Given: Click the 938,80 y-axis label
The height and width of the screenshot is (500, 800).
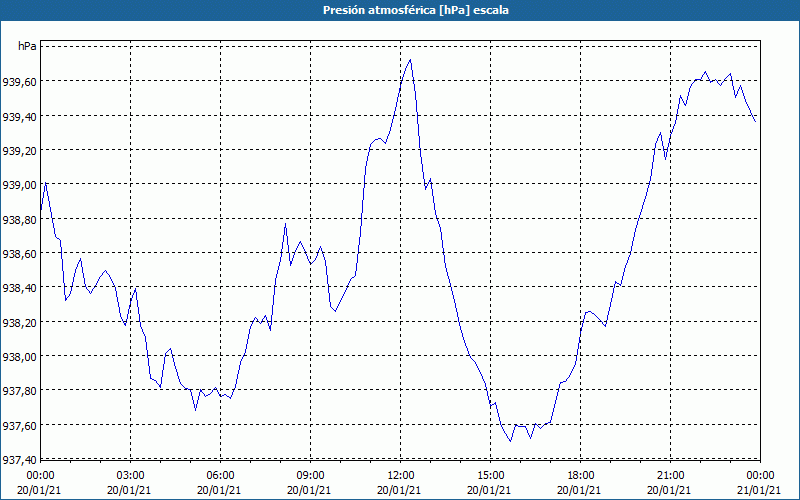Looking at the screenshot, I should (x=19, y=219).
